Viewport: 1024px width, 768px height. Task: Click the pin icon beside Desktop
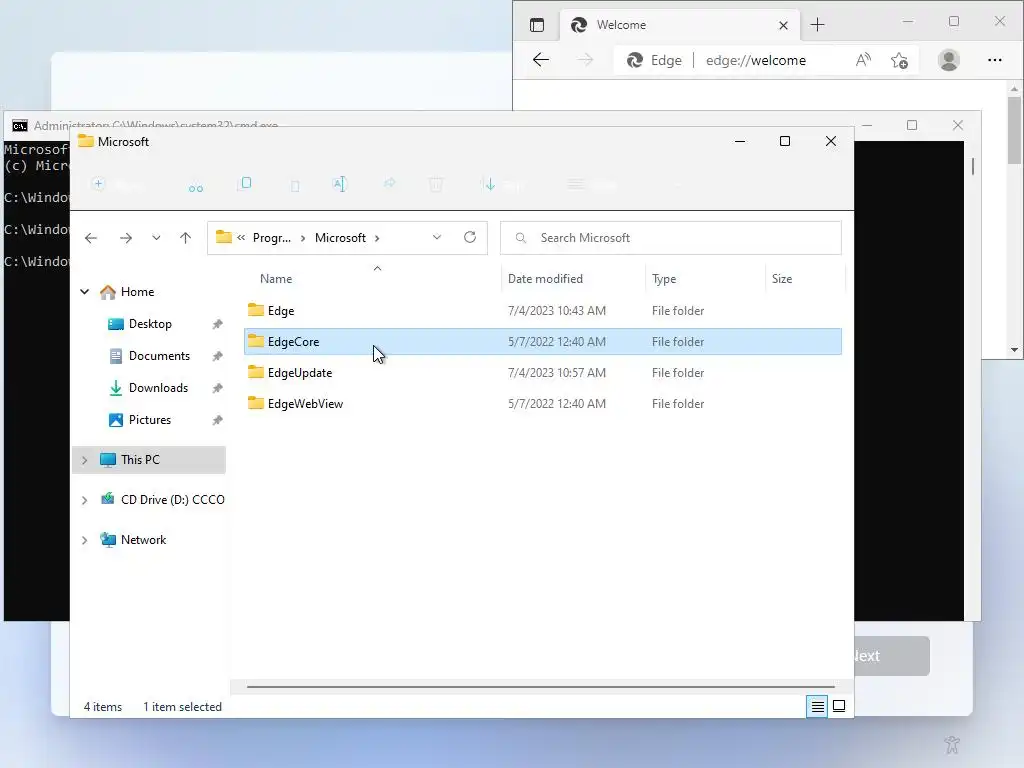[217, 324]
